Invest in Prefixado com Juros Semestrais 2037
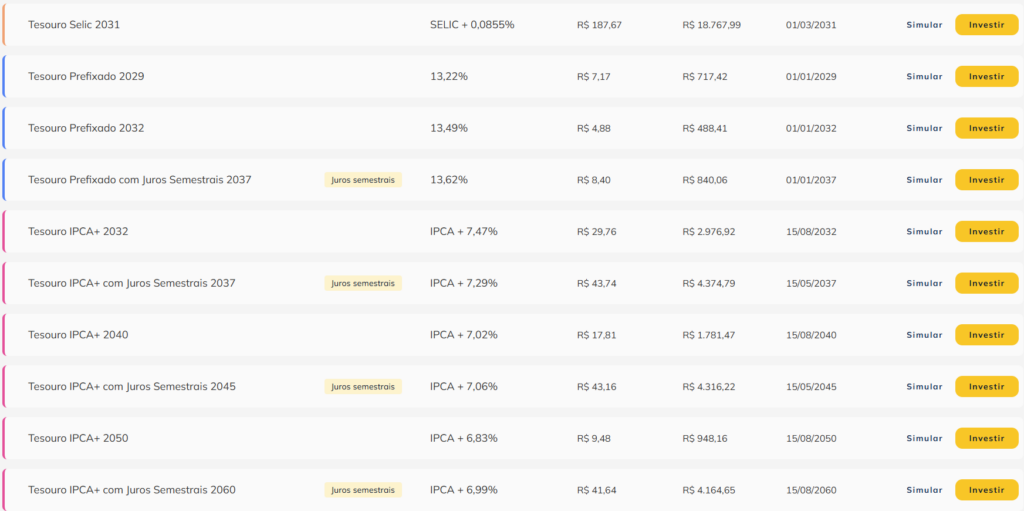1024x511 pixels. 986,180
